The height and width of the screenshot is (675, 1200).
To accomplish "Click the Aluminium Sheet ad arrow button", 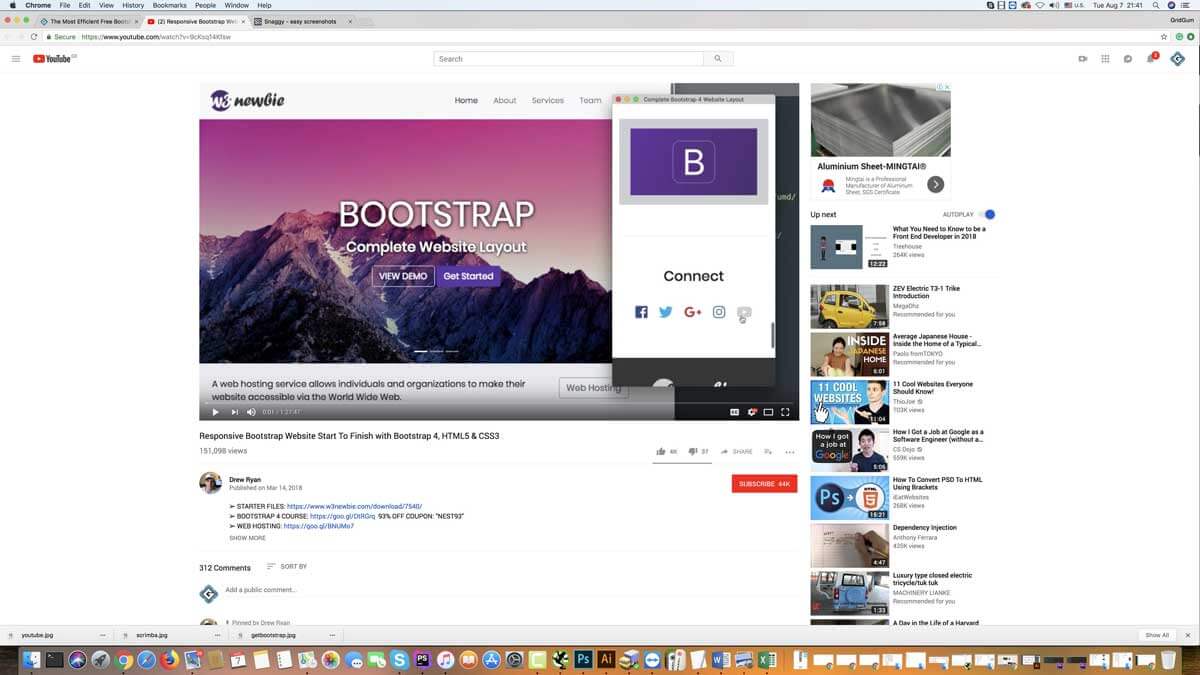I will [x=935, y=184].
